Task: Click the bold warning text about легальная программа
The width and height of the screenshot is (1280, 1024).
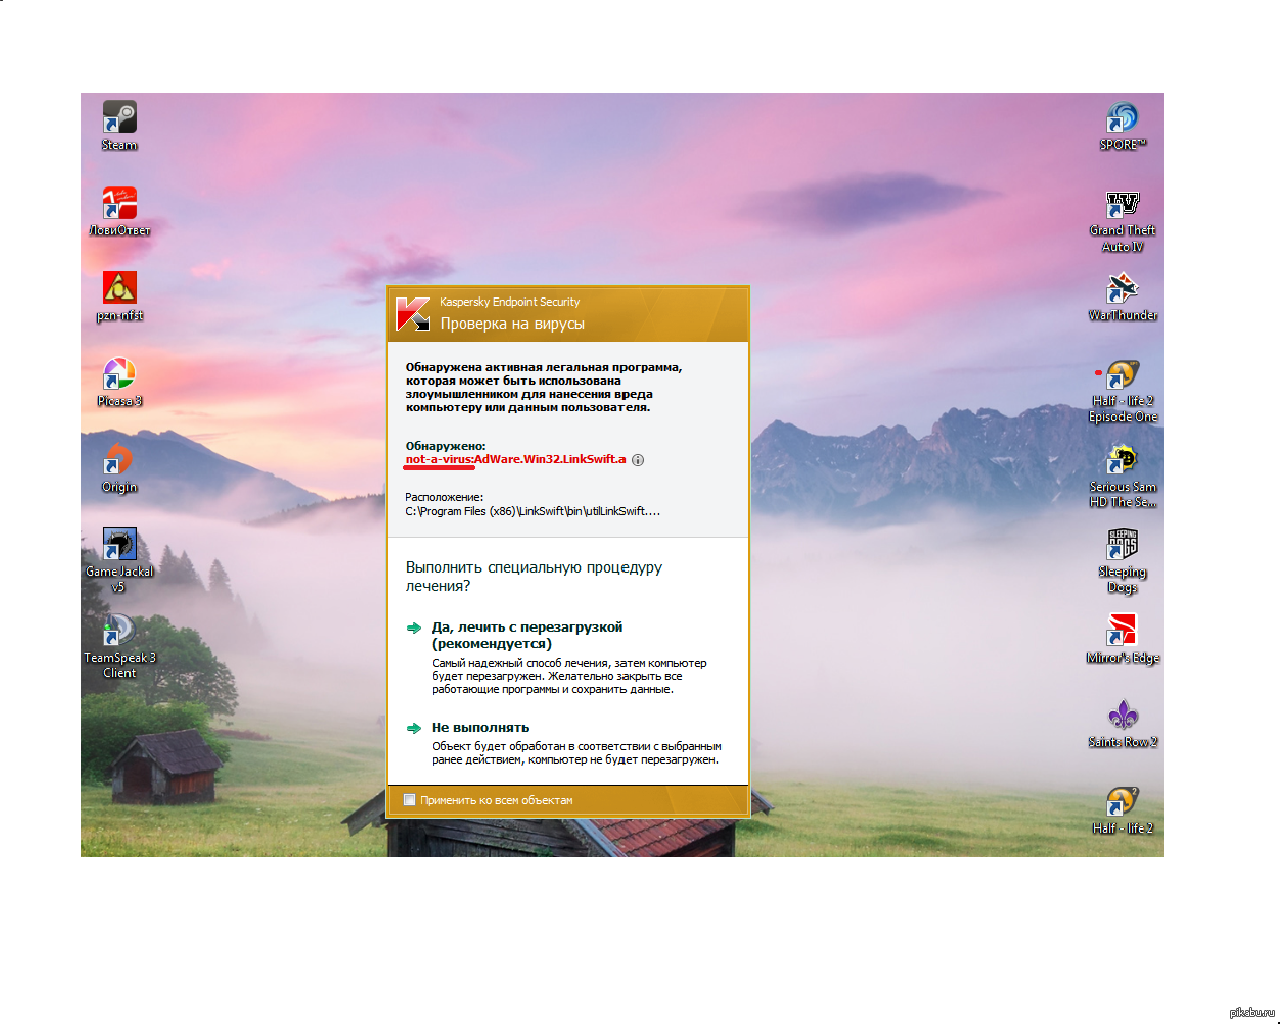Action: [544, 387]
